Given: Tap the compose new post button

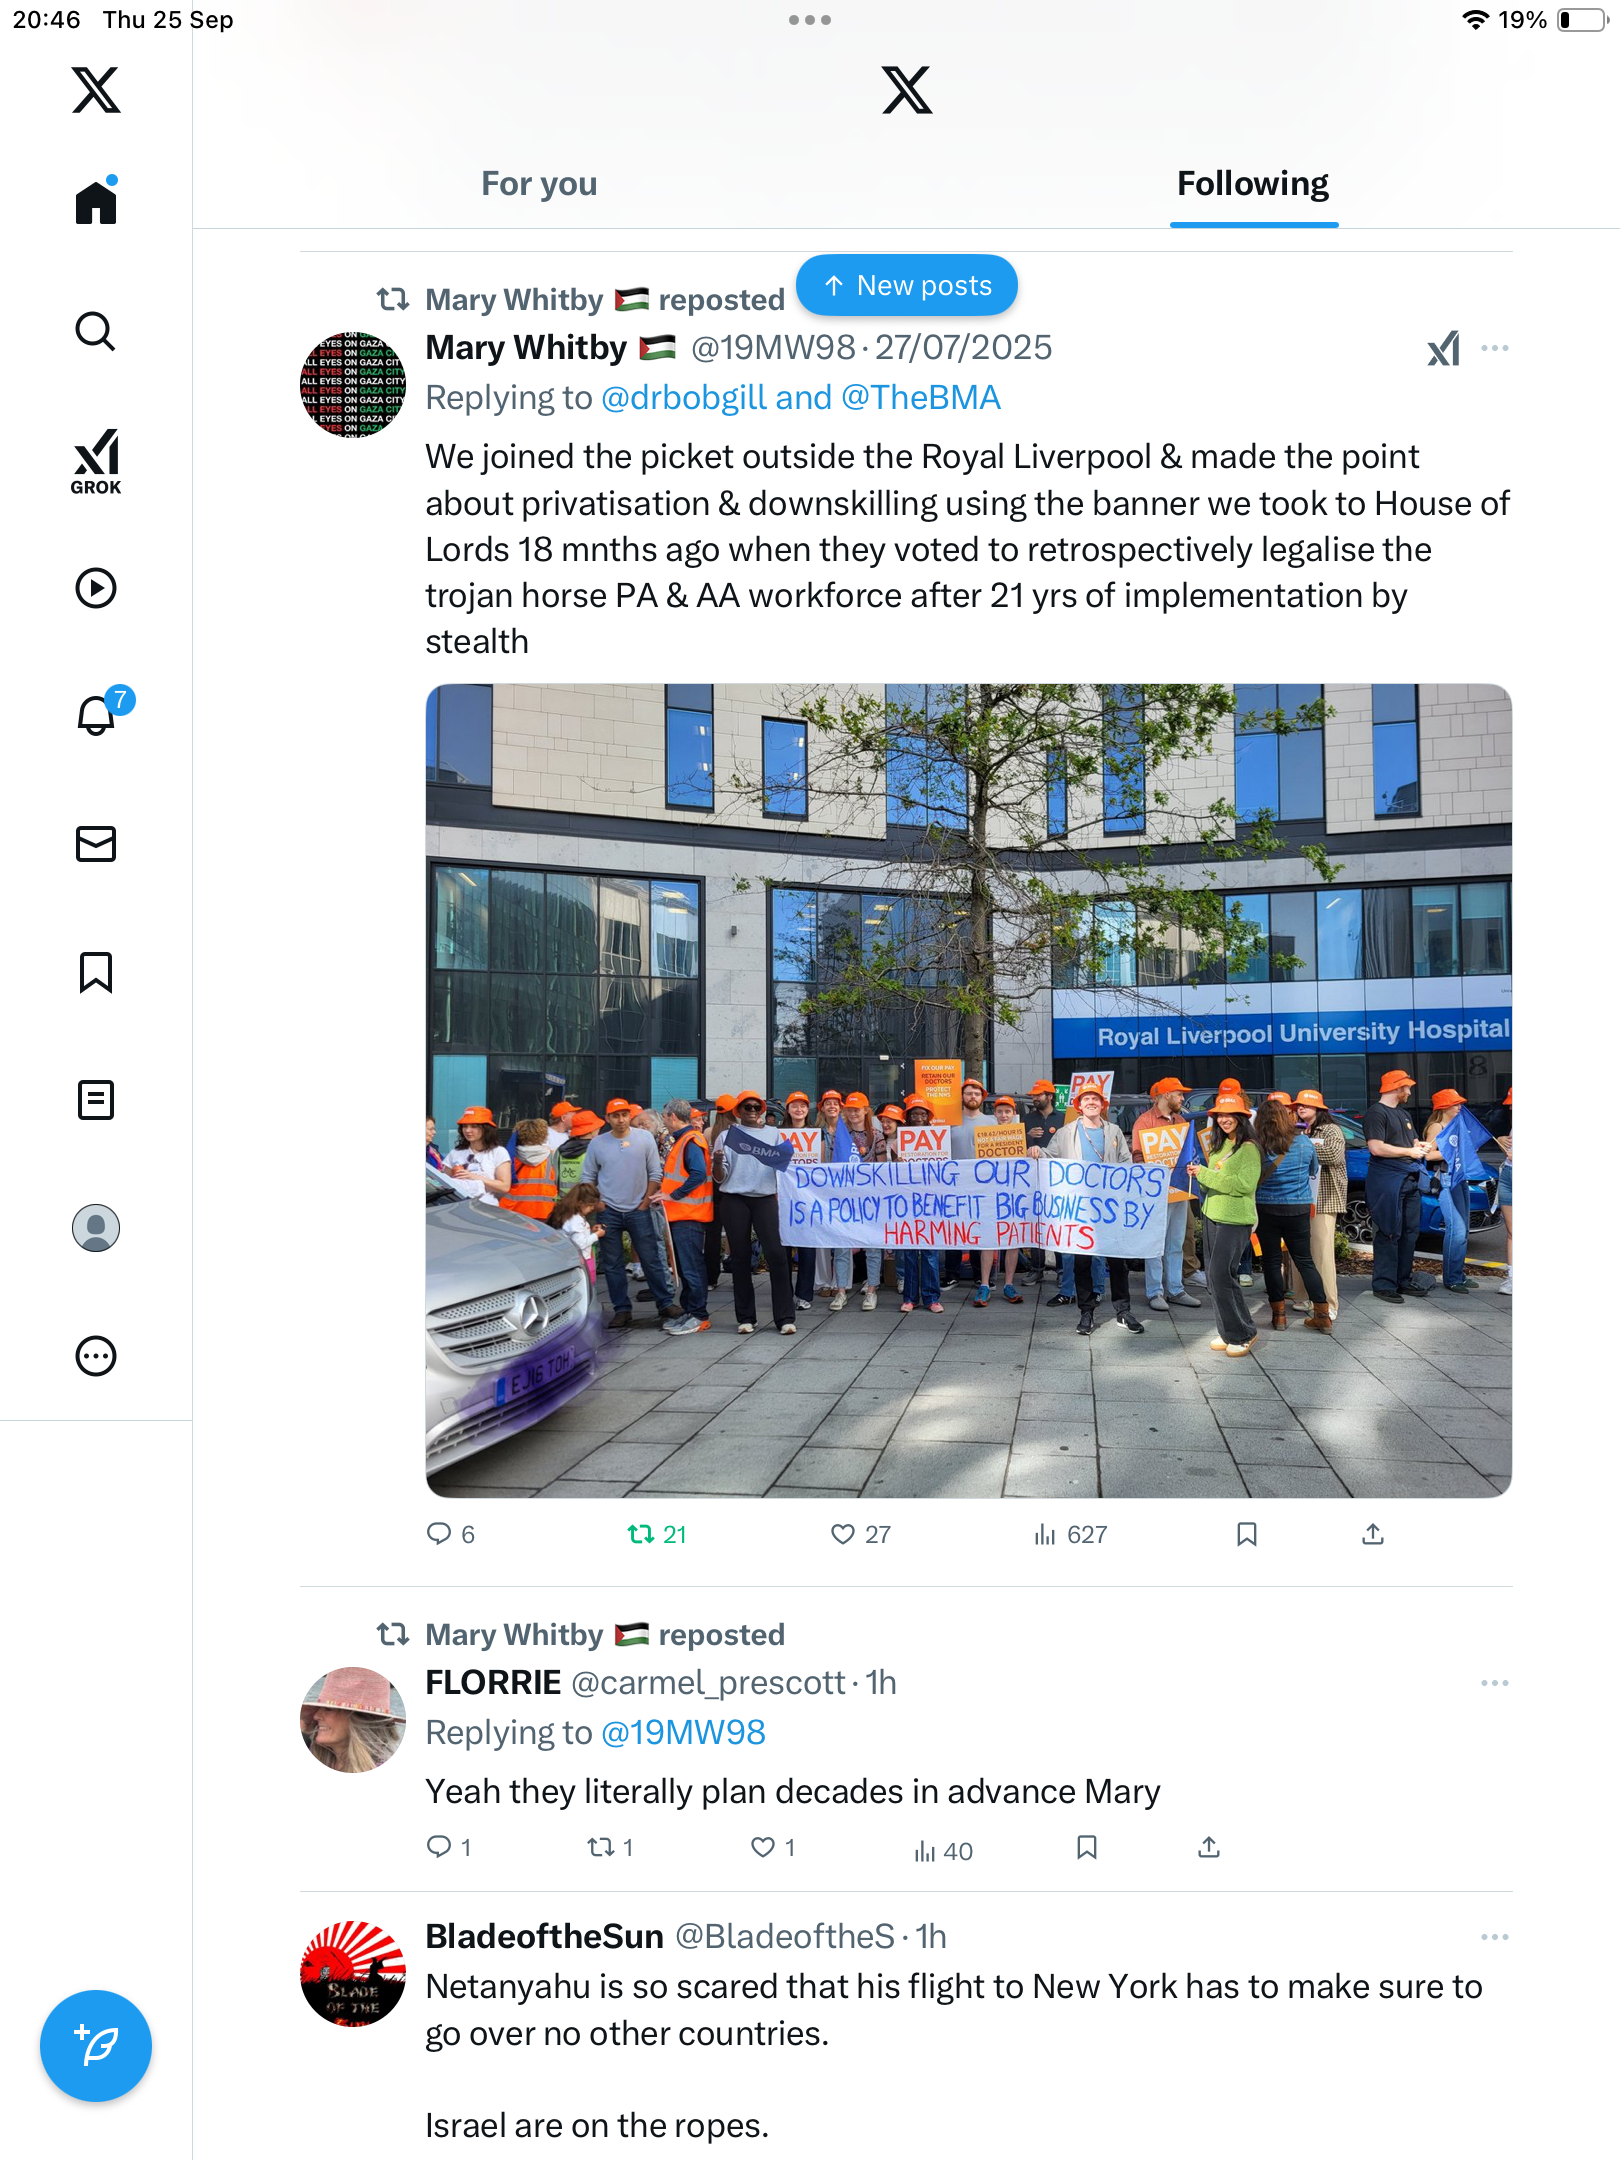Looking at the screenshot, I should point(96,2046).
